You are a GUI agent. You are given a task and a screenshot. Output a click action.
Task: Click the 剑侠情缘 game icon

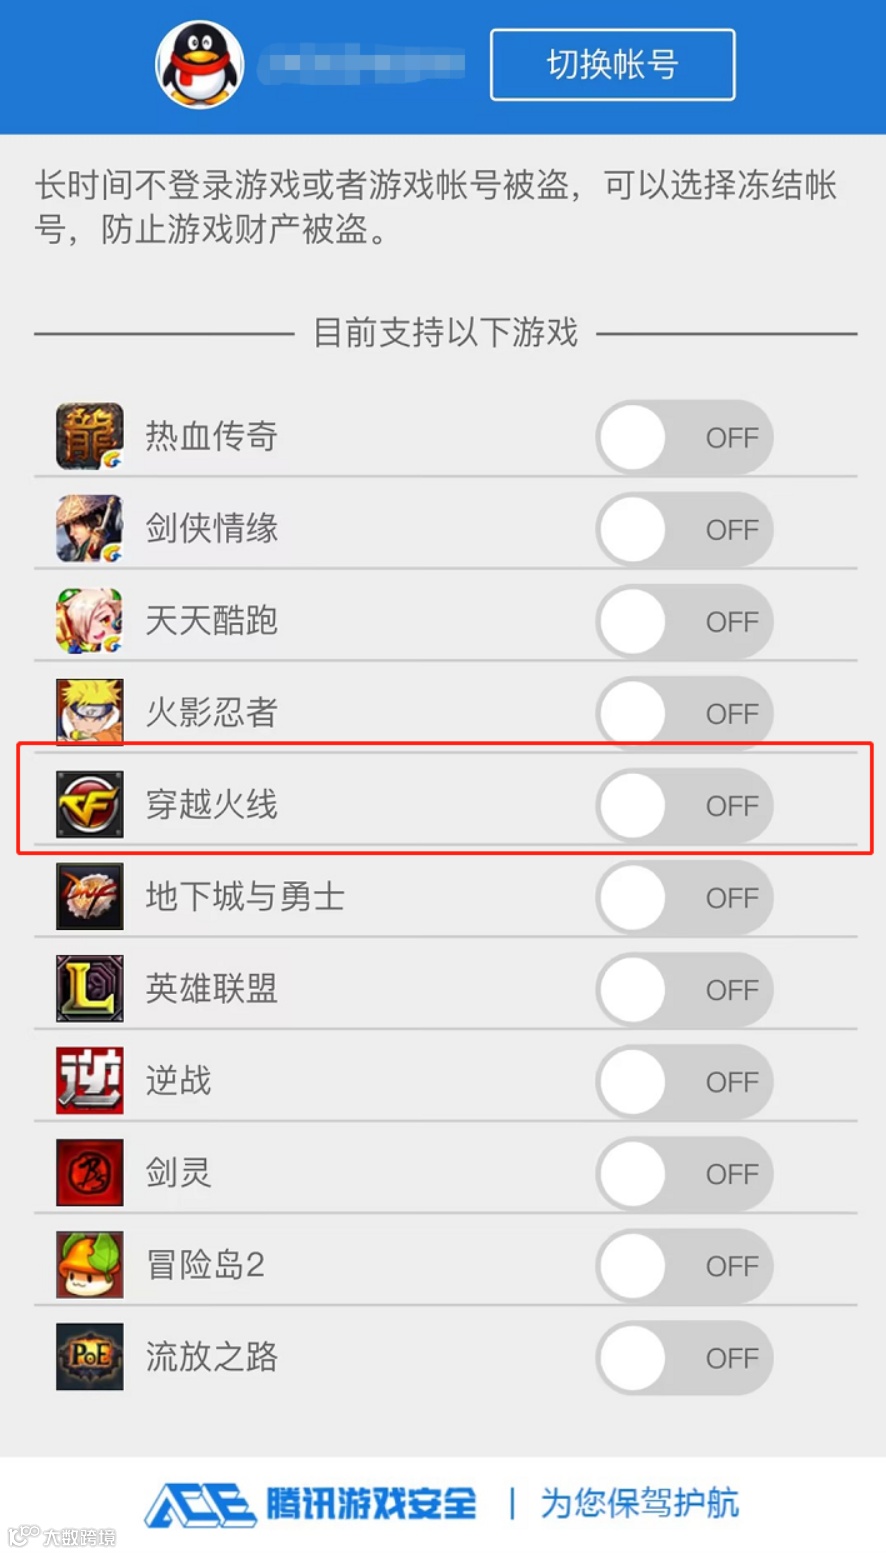(x=90, y=528)
